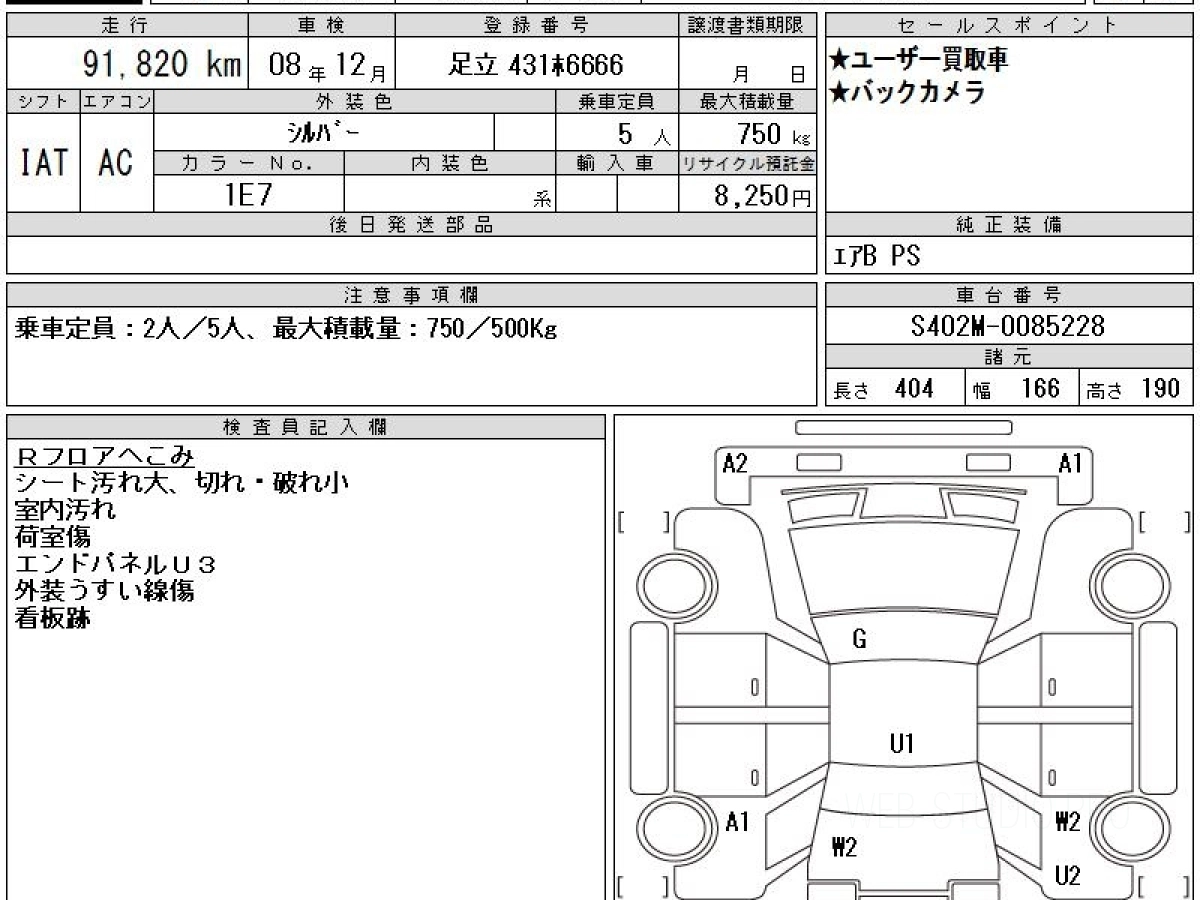
Task: Select equipment text エアB PS
Action: (876, 256)
